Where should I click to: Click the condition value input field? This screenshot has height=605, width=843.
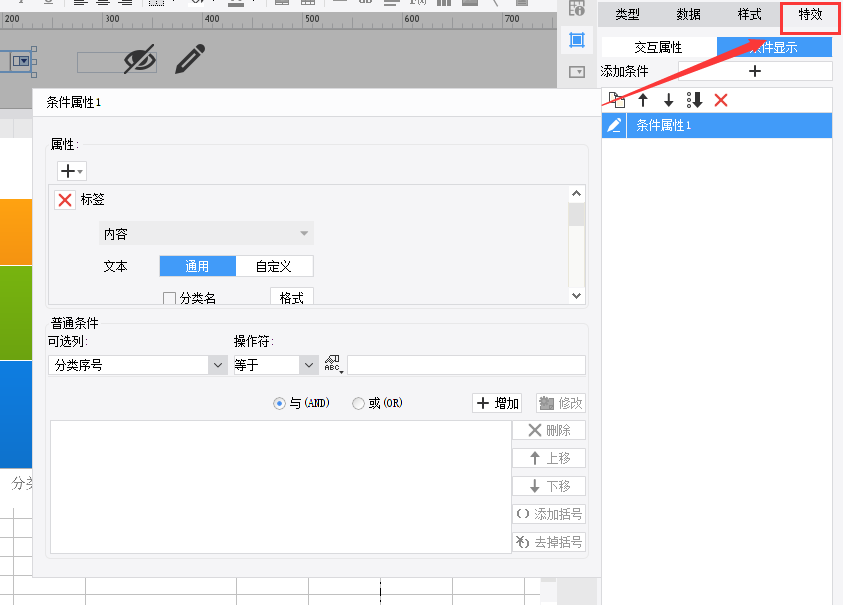point(466,365)
